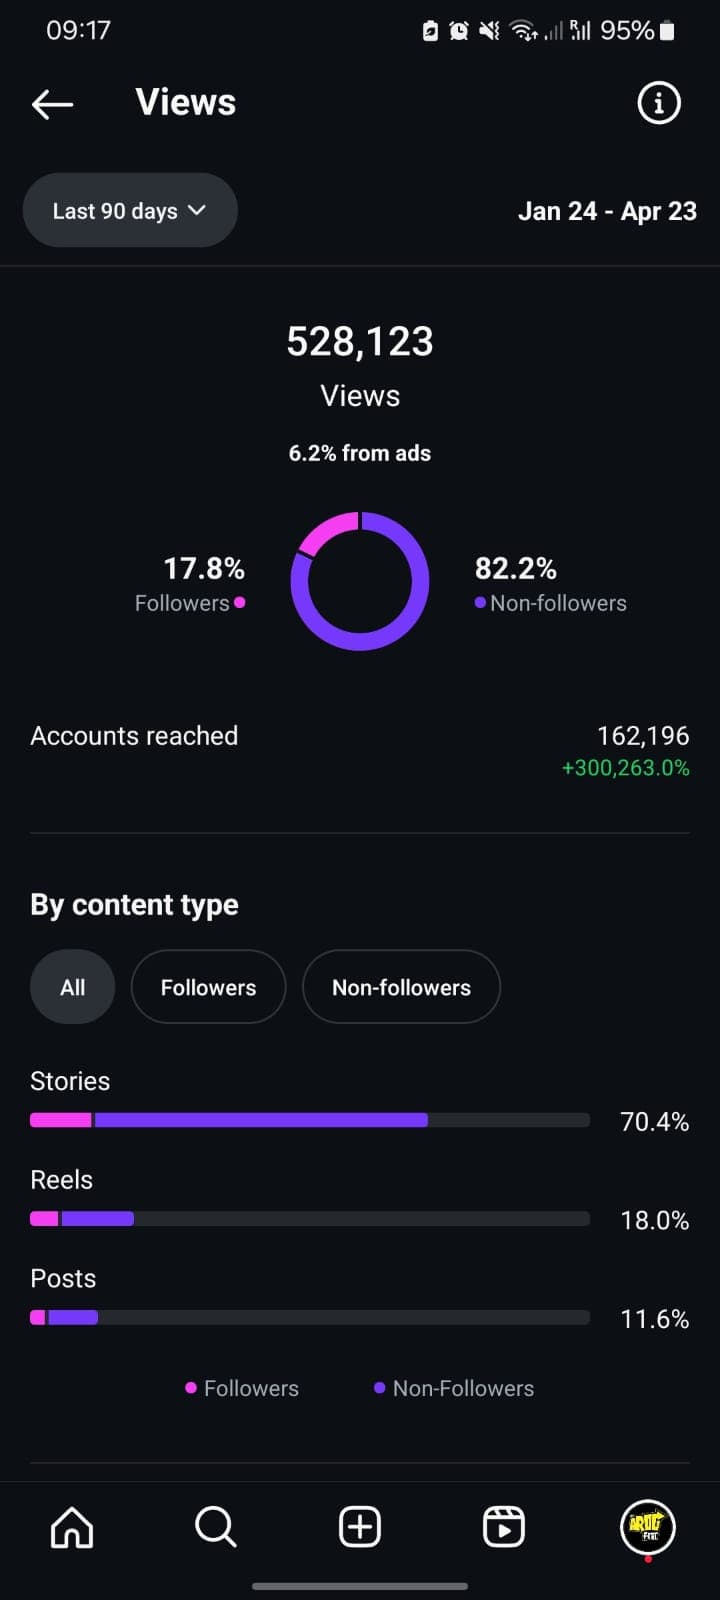Open the Accounts reached metric row
The height and width of the screenshot is (1600, 720).
tap(134, 735)
